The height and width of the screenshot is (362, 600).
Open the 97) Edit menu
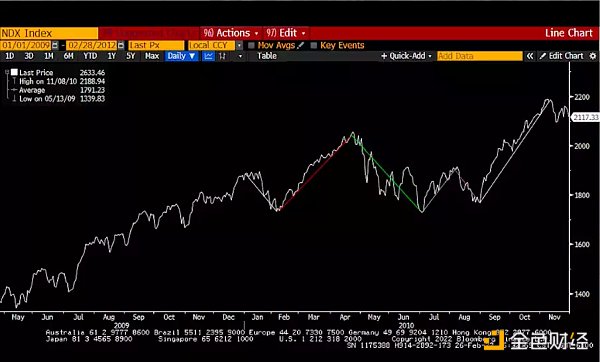pos(286,33)
